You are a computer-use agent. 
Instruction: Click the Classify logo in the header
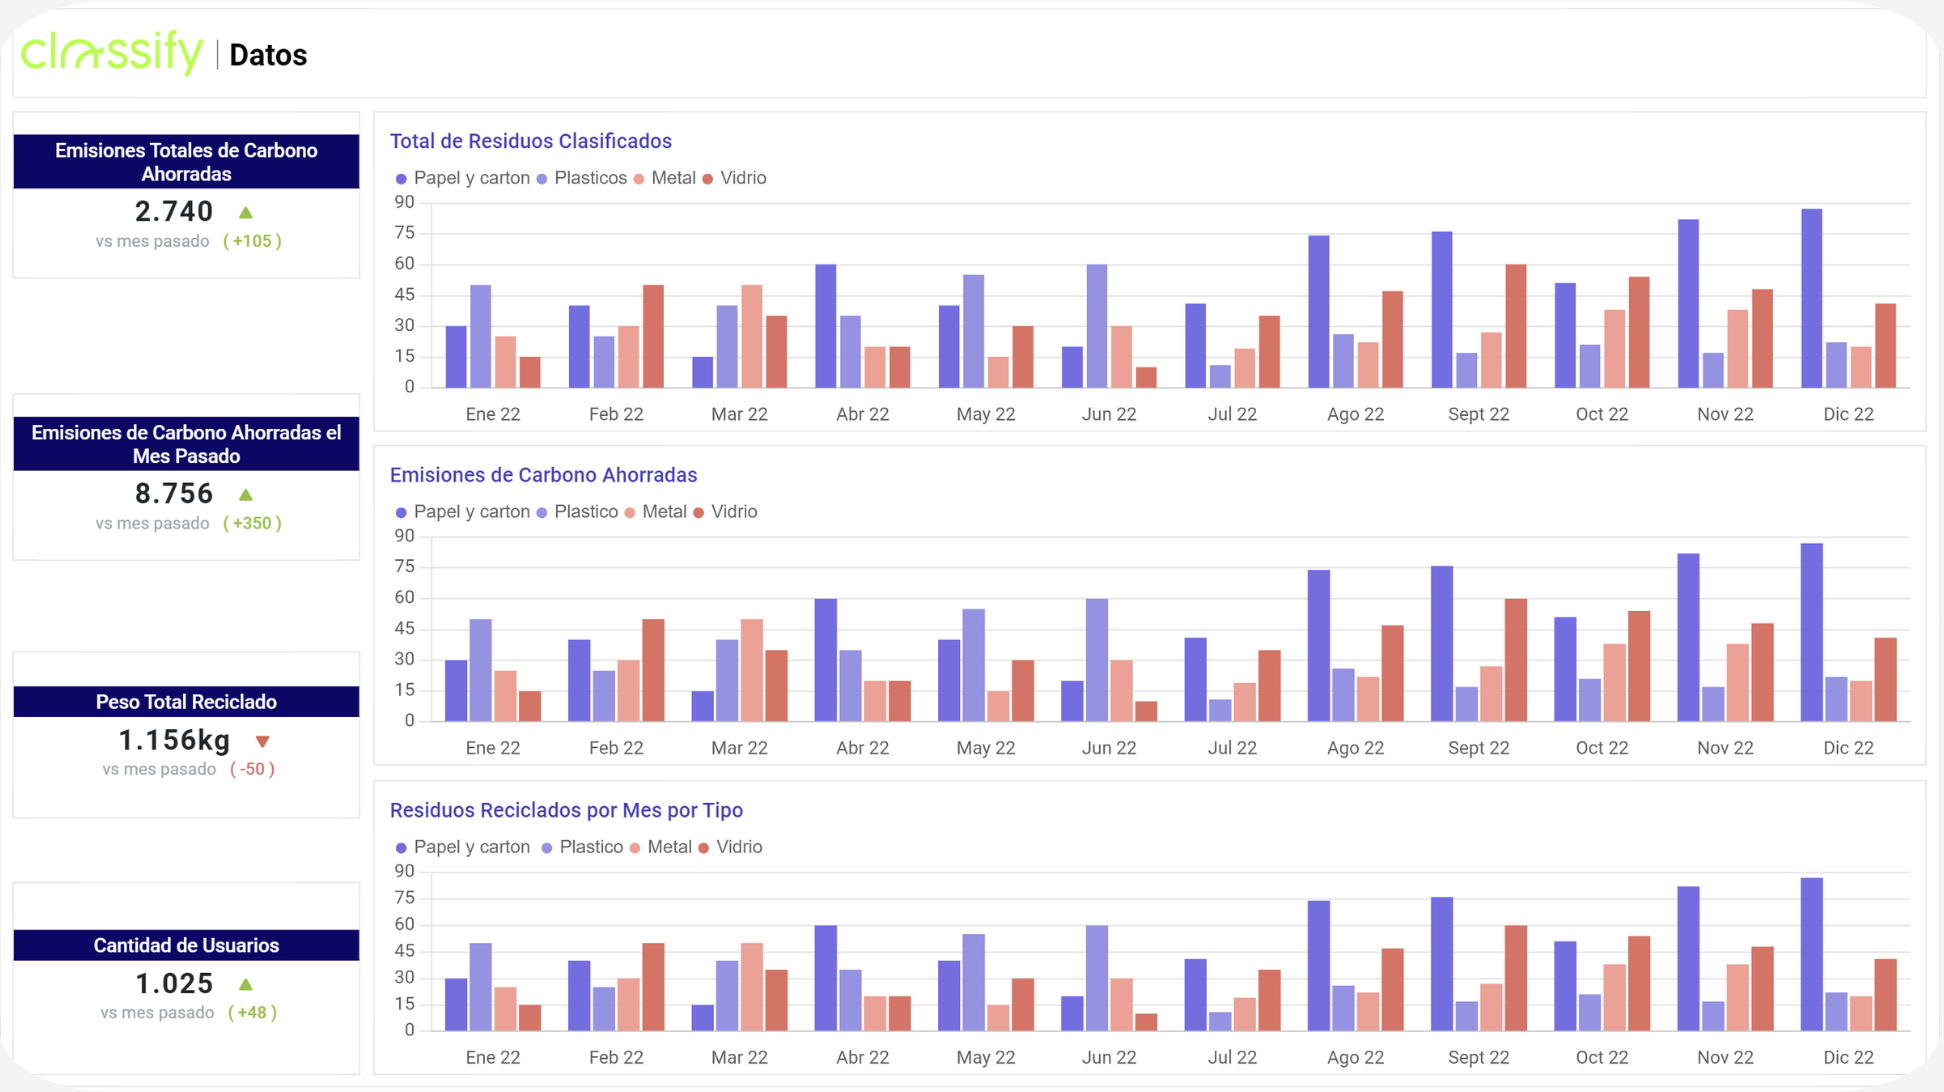point(111,53)
